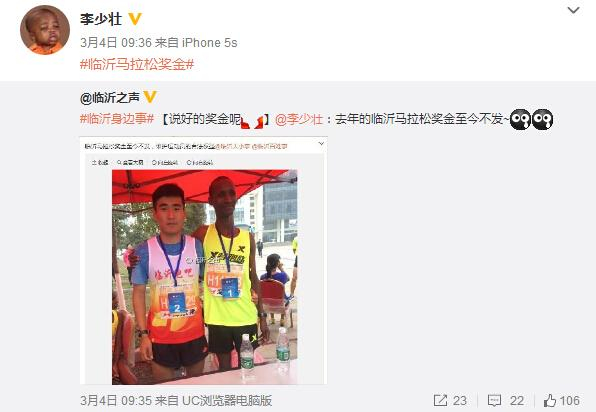Click verified V badge beside 临沂之声

[x=150, y=97]
